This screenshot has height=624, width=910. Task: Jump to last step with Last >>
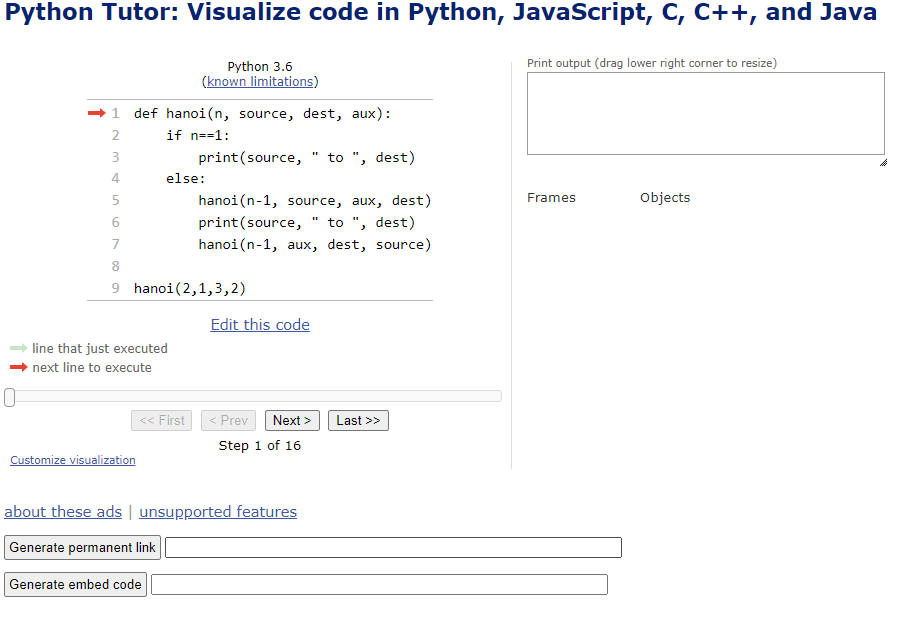tap(358, 420)
